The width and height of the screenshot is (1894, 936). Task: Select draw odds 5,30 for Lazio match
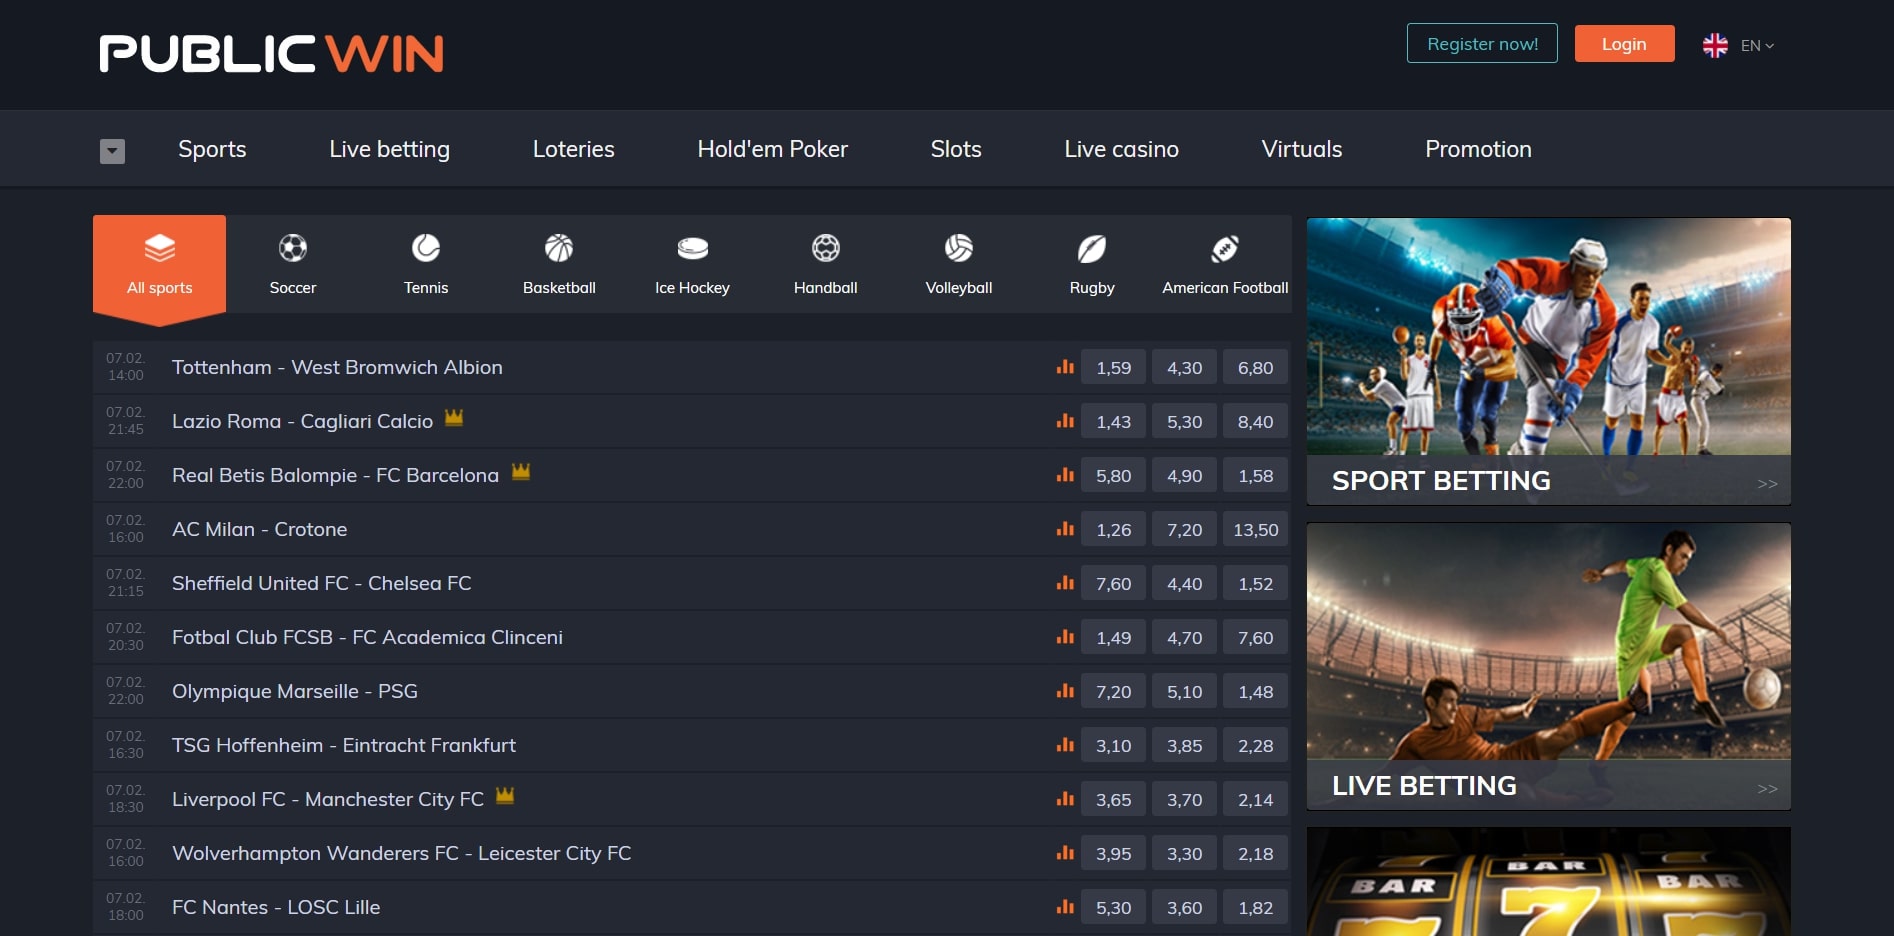click(x=1184, y=421)
